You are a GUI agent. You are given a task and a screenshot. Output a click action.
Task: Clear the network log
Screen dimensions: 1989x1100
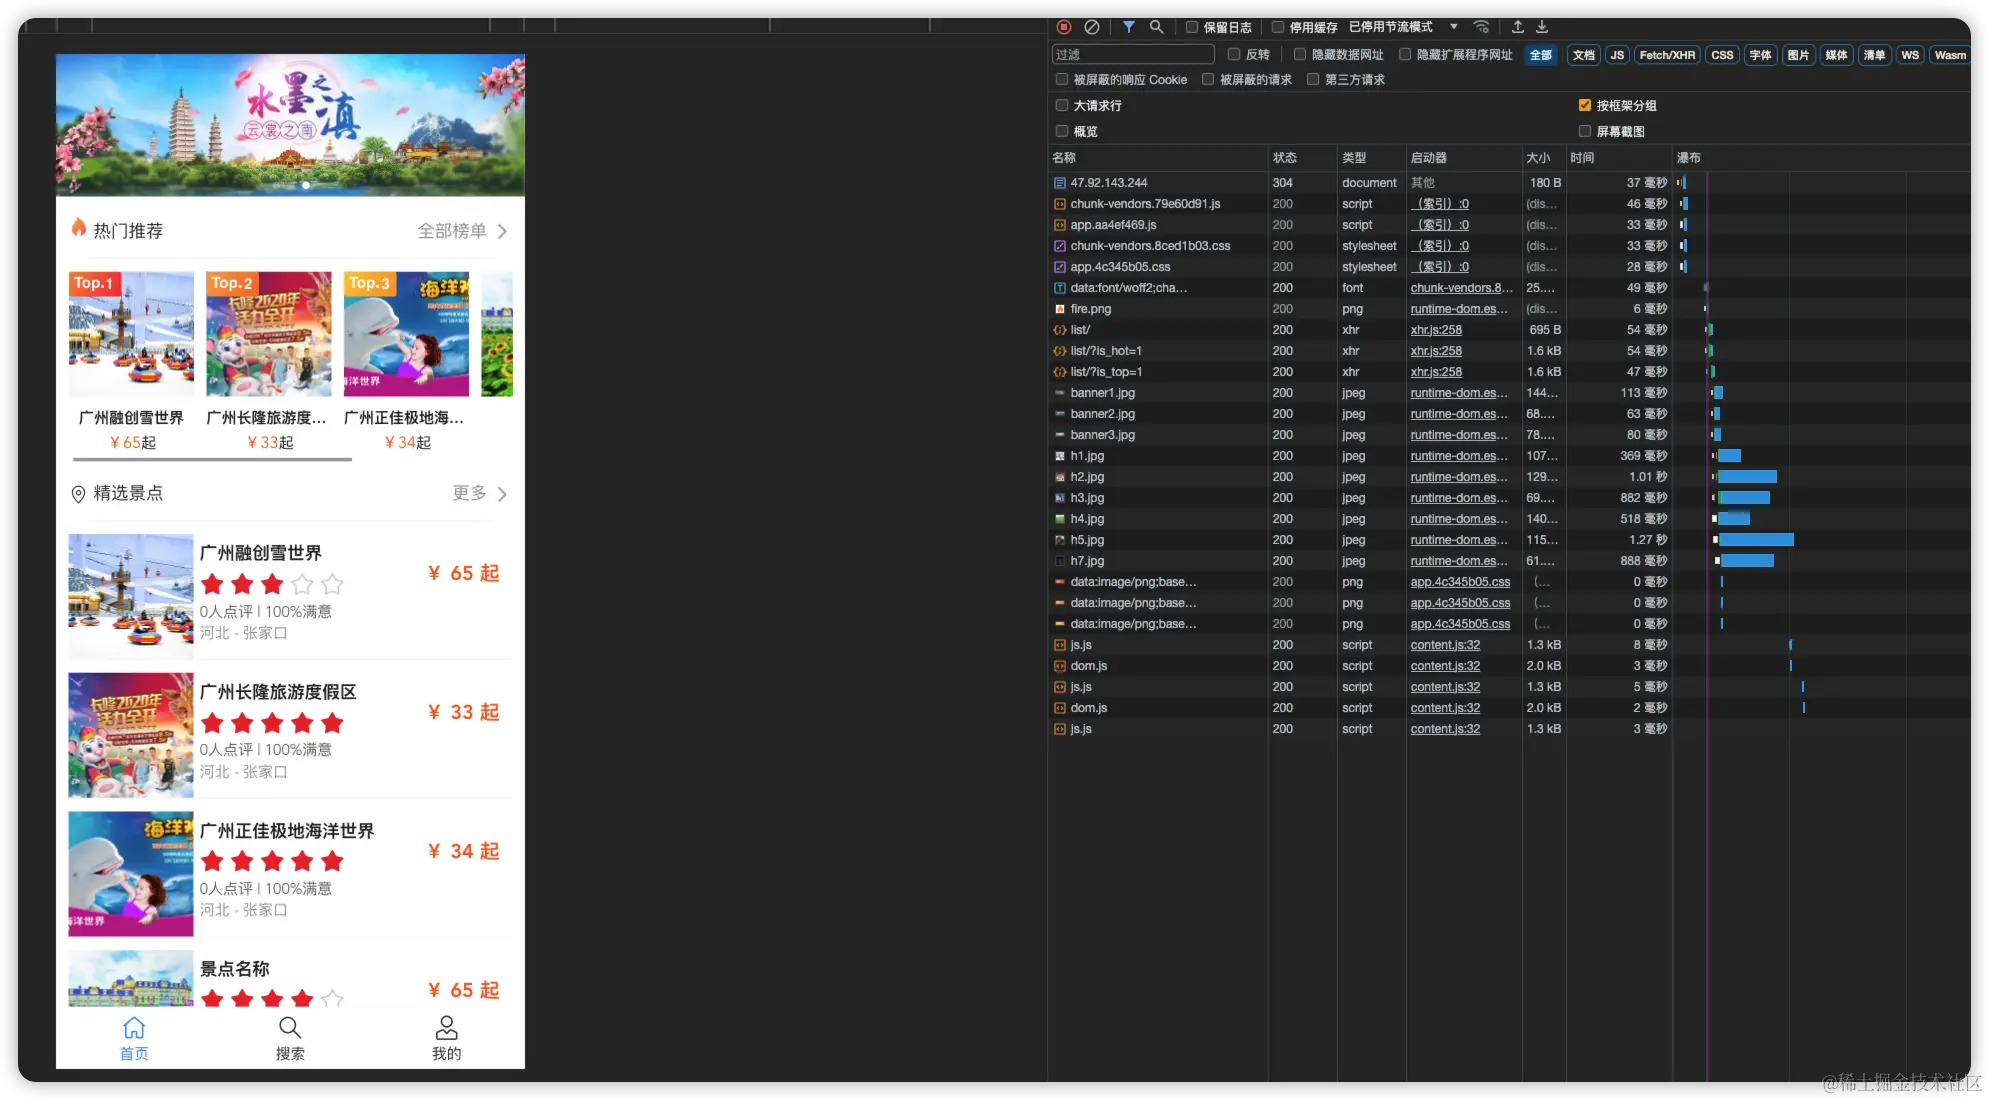[x=1092, y=27]
